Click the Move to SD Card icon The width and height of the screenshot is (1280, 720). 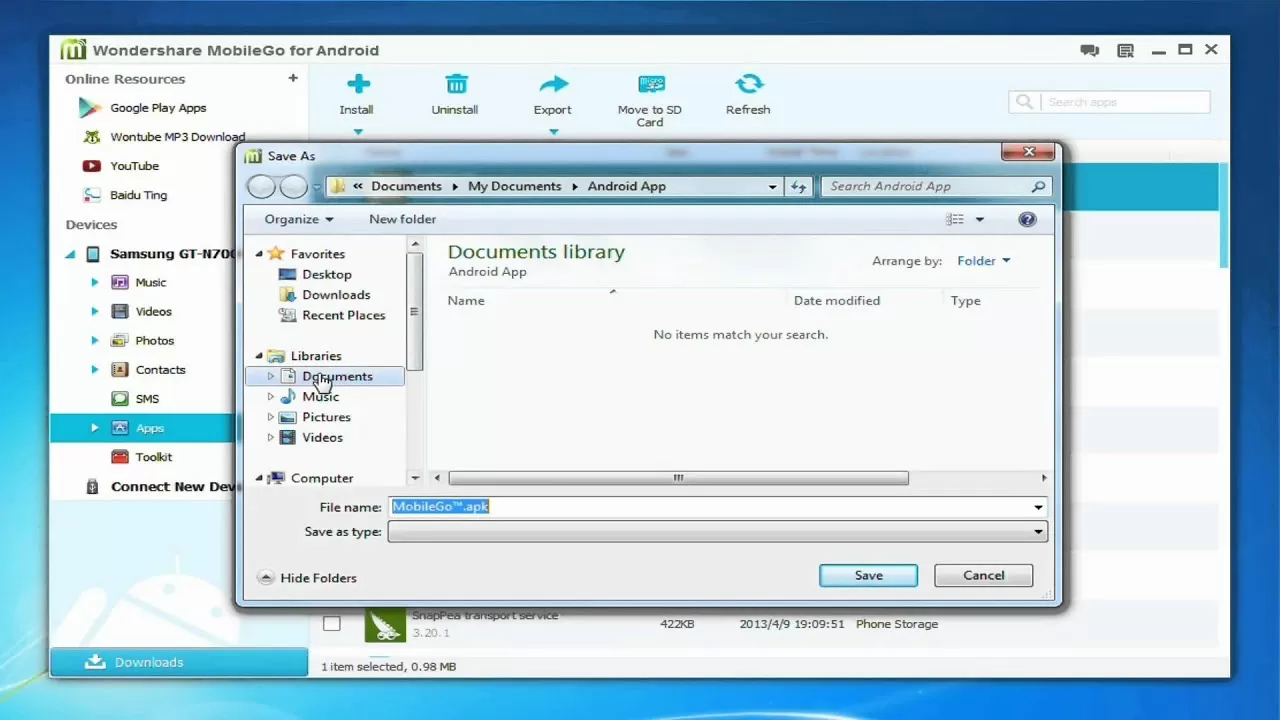tap(651, 84)
